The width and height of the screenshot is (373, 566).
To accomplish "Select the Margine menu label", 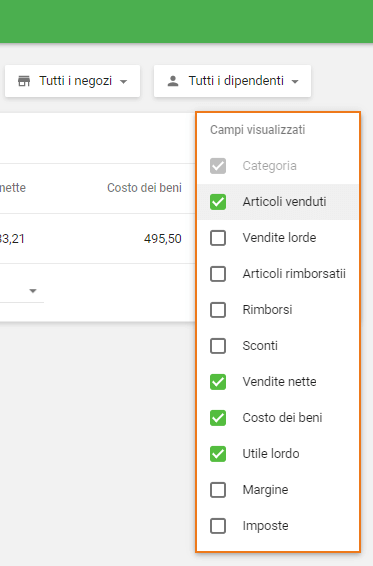I will tap(265, 490).
